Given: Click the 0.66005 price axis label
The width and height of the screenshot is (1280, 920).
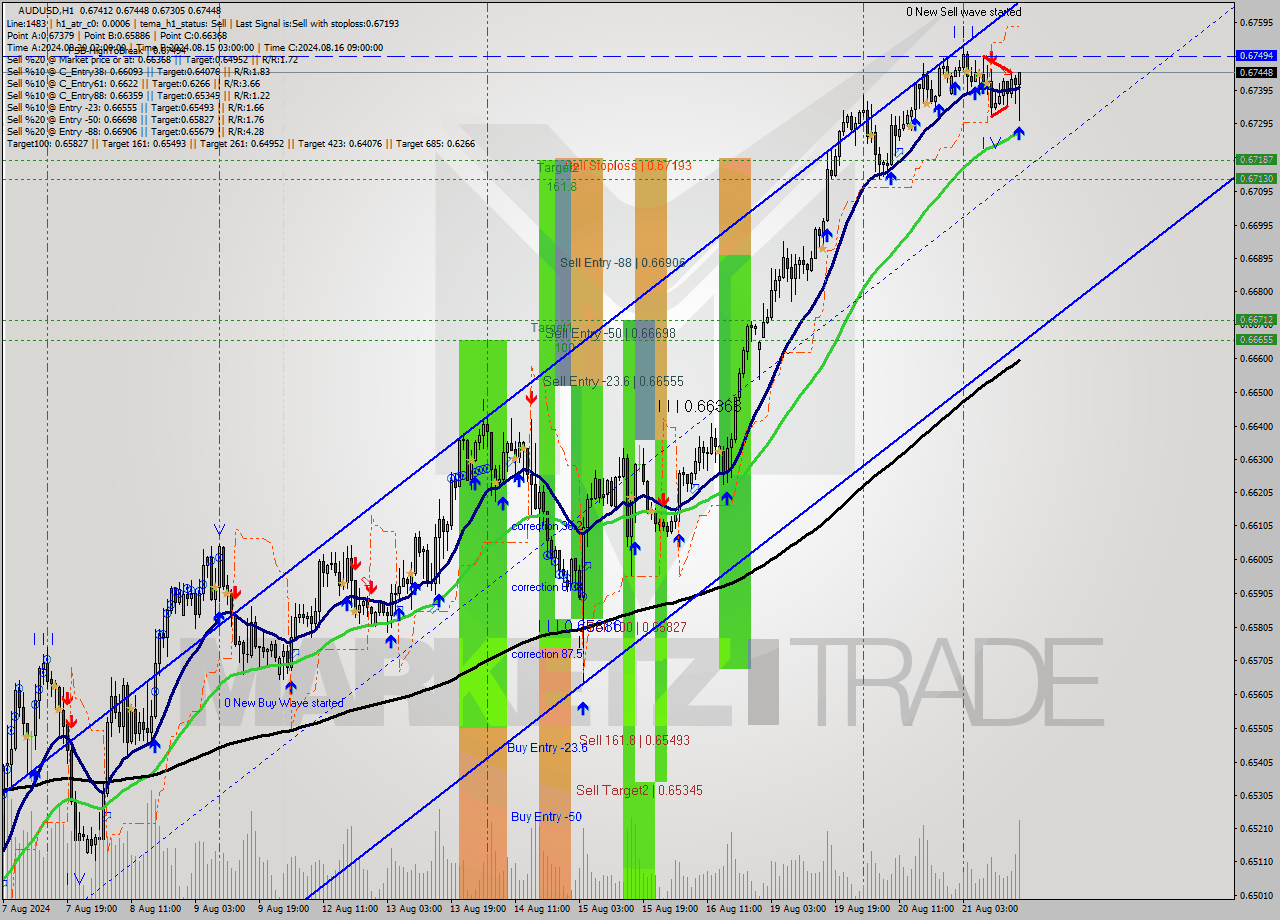Looking at the screenshot, I should [1256, 559].
